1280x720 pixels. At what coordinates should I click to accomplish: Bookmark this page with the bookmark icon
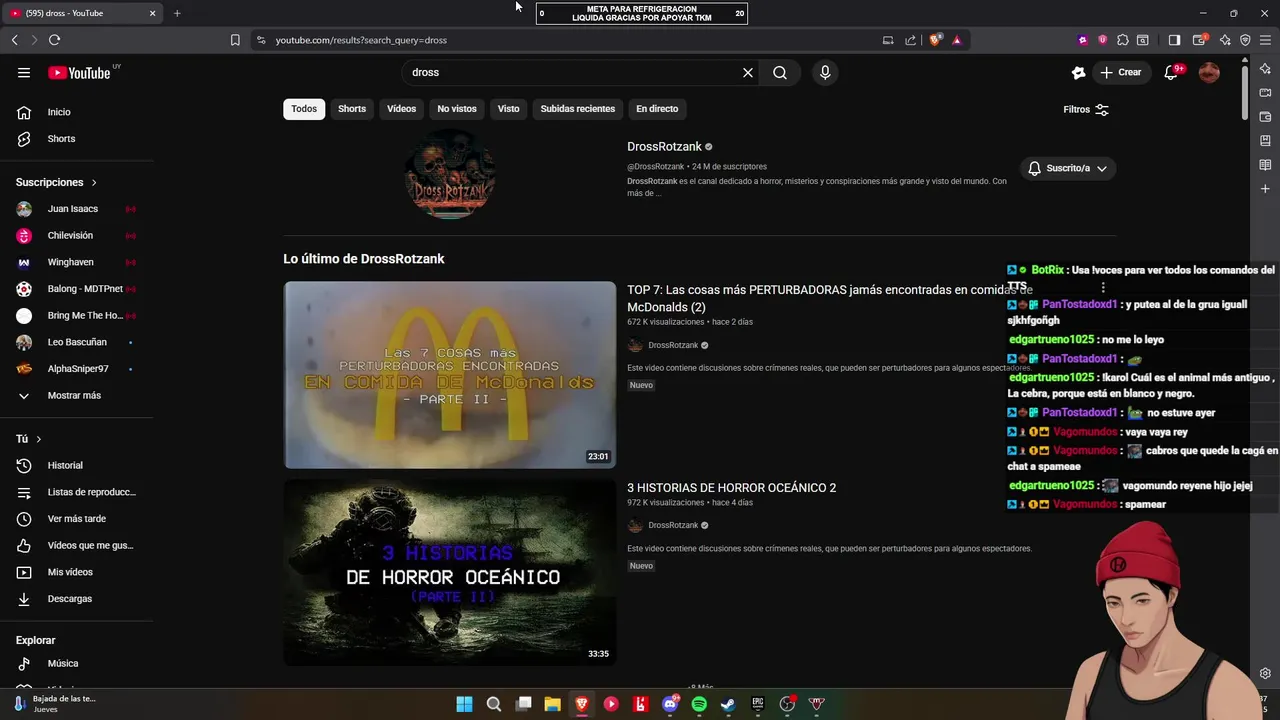(x=235, y=40)
